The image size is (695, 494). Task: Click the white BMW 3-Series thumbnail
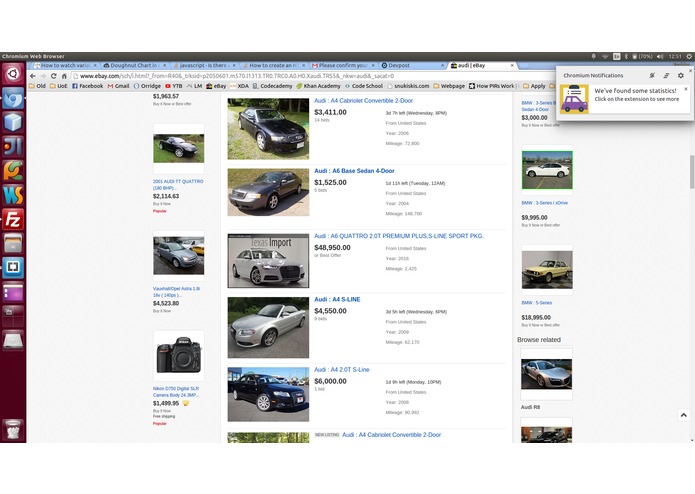click(x=547, y=170)
